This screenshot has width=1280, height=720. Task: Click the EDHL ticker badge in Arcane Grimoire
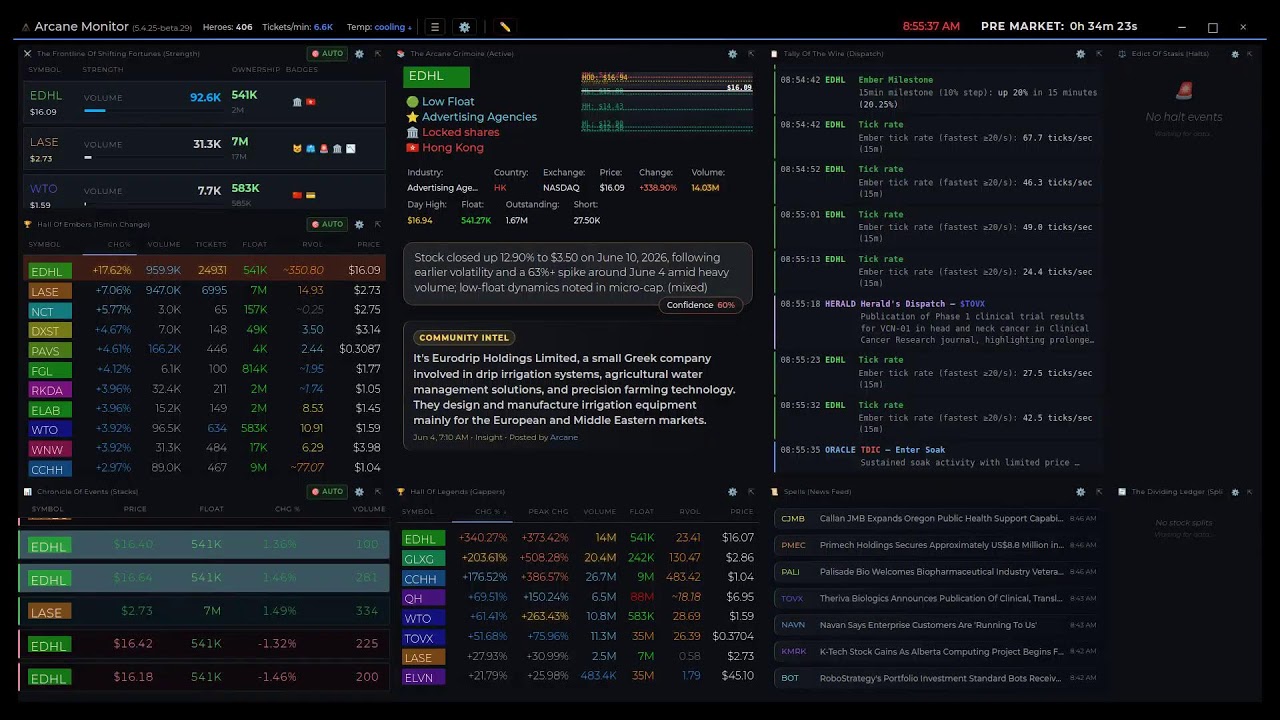(436, 76)
